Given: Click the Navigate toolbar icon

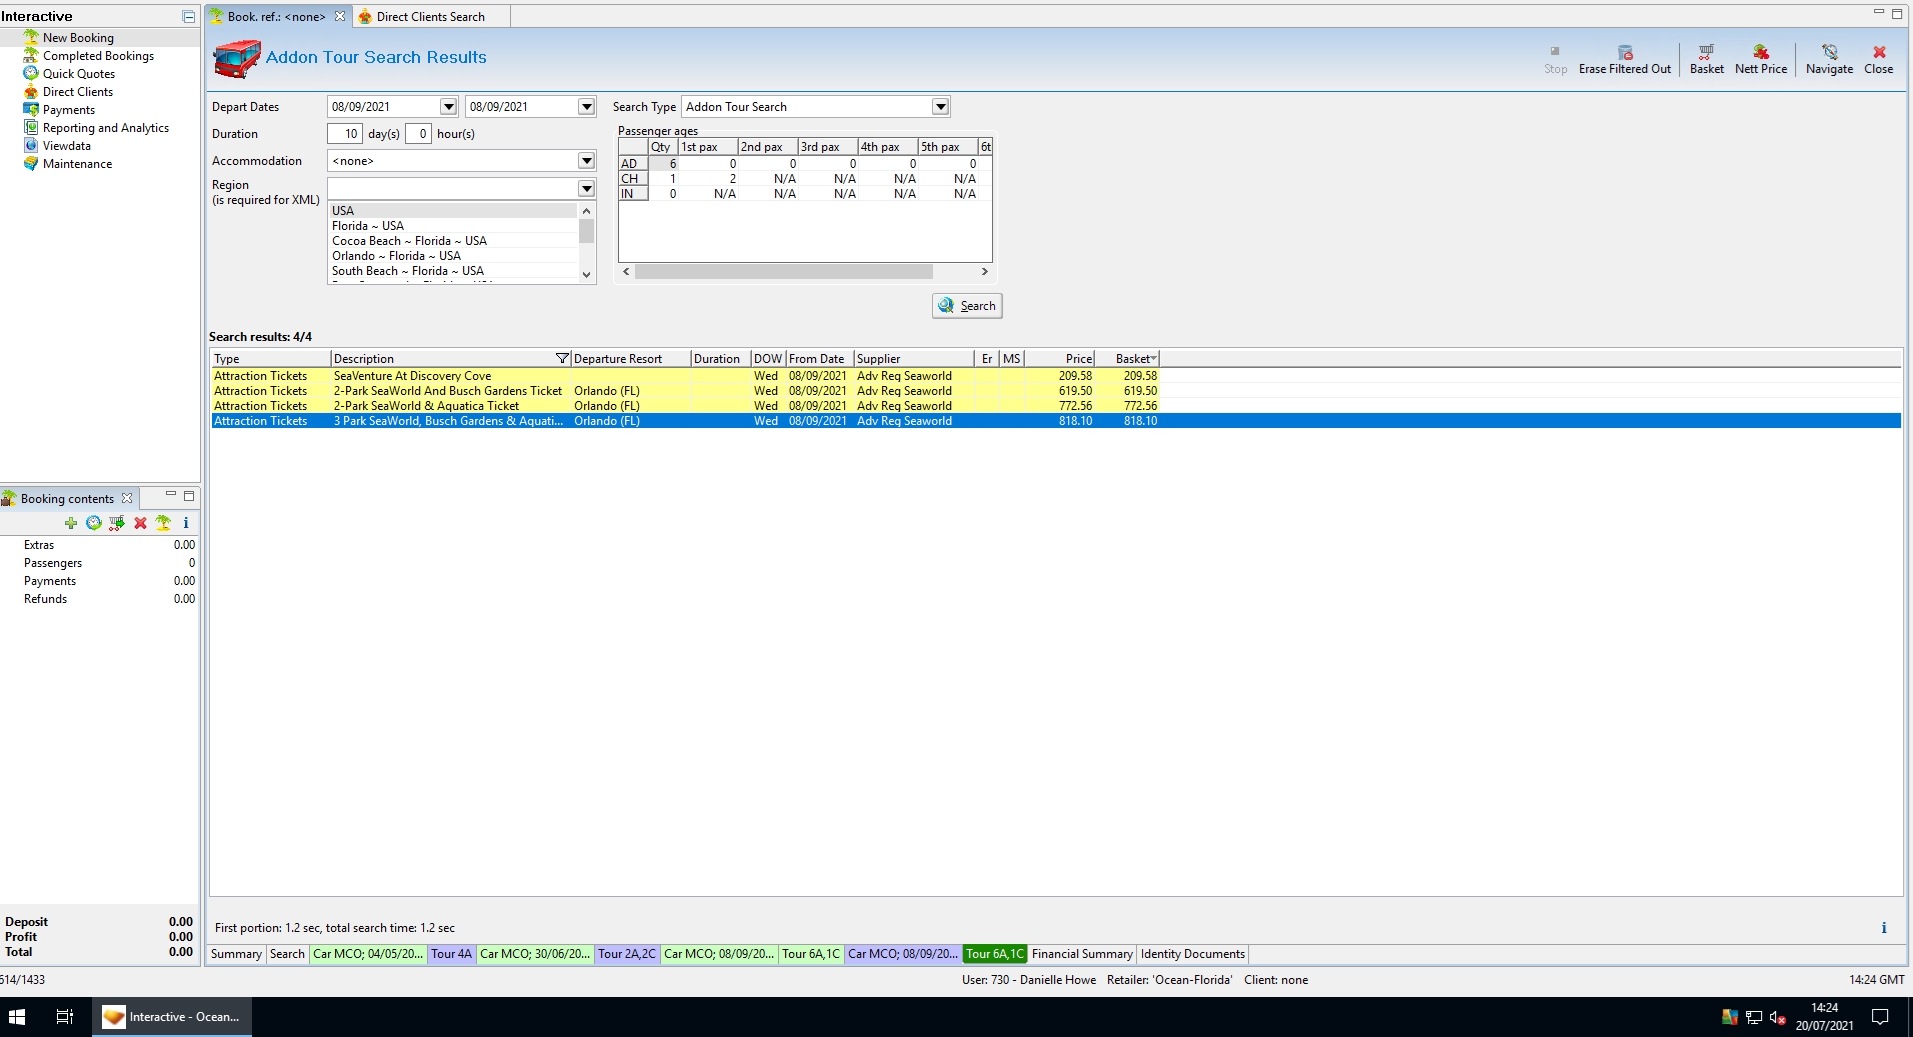Looking at the screenshot, I should point(1829,52).
